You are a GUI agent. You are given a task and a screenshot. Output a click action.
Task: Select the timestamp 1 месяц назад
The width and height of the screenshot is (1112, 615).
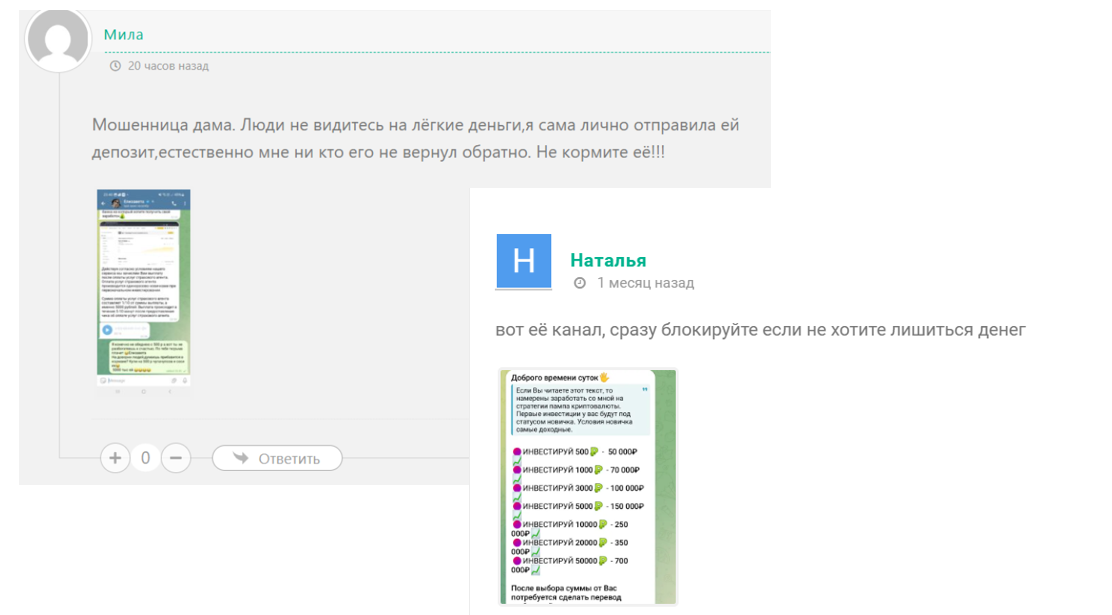click(x=645, y=283)
